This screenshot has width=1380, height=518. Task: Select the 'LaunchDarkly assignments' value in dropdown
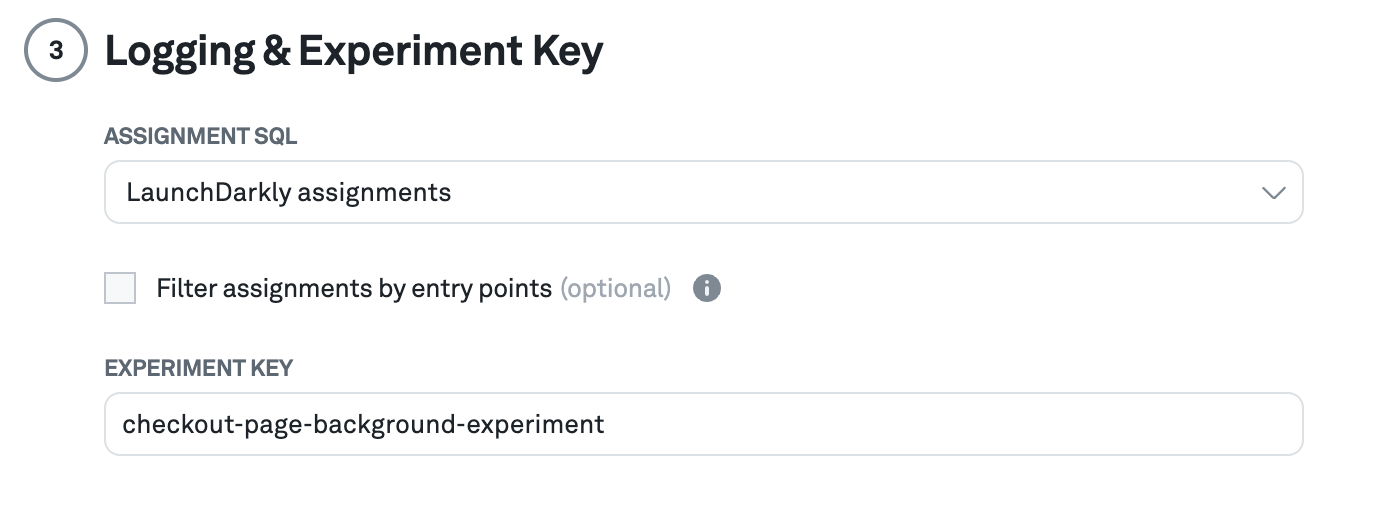tap(289, 192)
